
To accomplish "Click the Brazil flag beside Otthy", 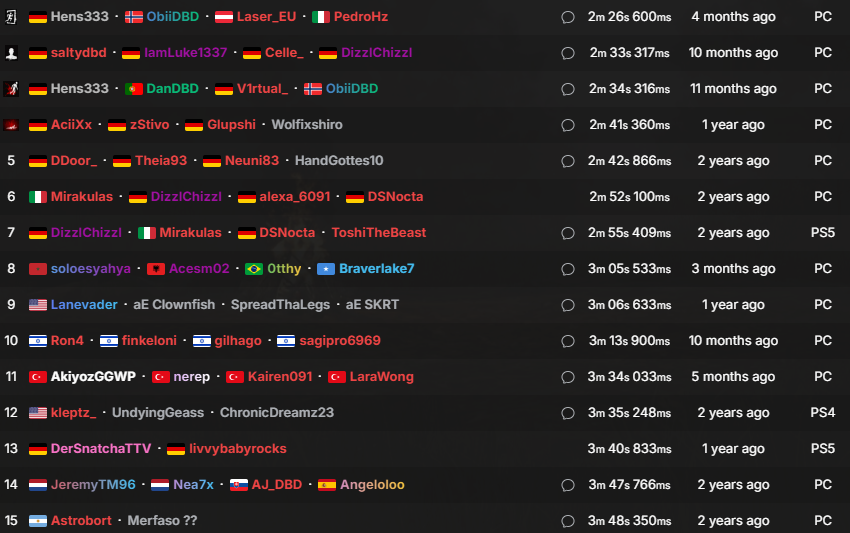I will 254,269.
